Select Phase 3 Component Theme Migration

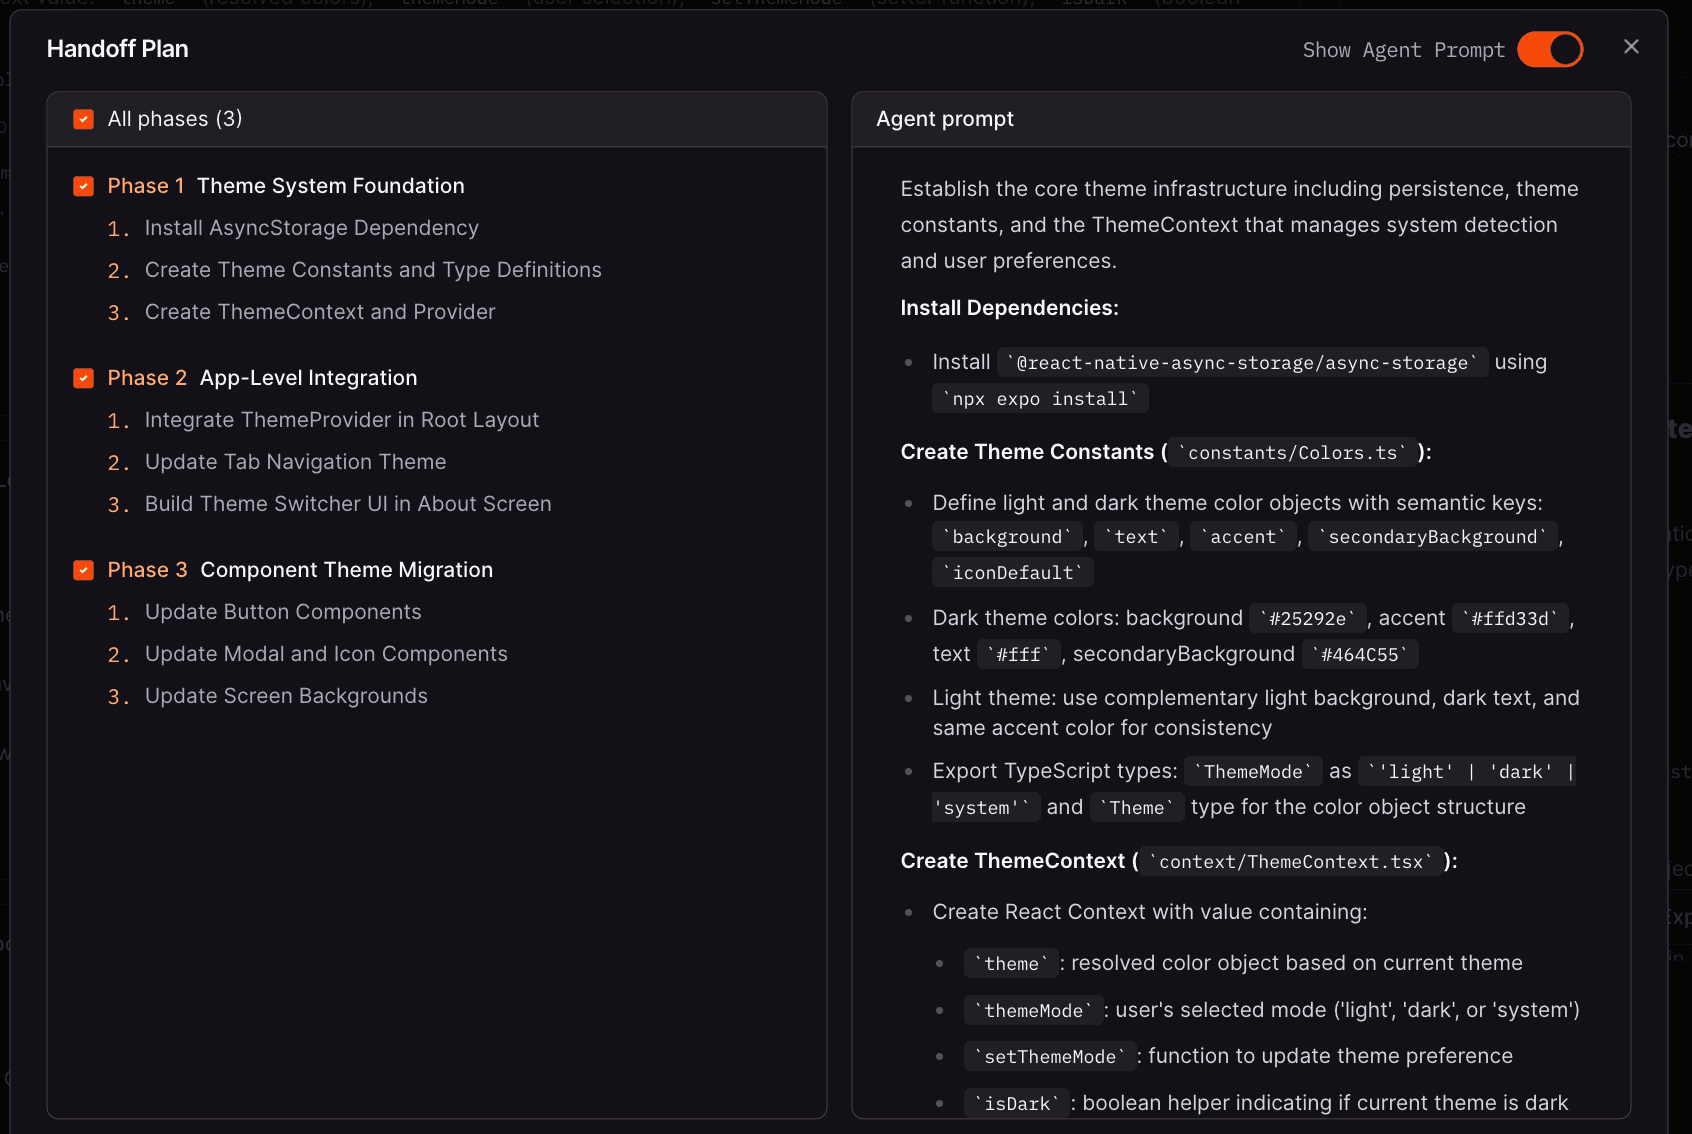click(346, 570)
